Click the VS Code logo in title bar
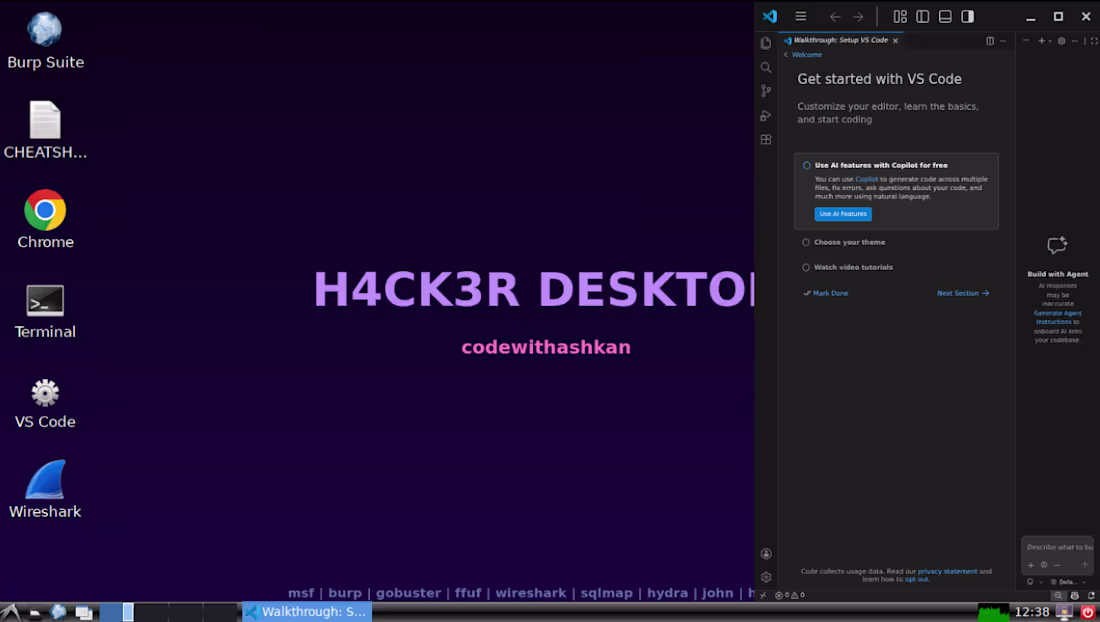Image resolution: width=1100 pixels, height=622 pixels. (x=770, y=16)
